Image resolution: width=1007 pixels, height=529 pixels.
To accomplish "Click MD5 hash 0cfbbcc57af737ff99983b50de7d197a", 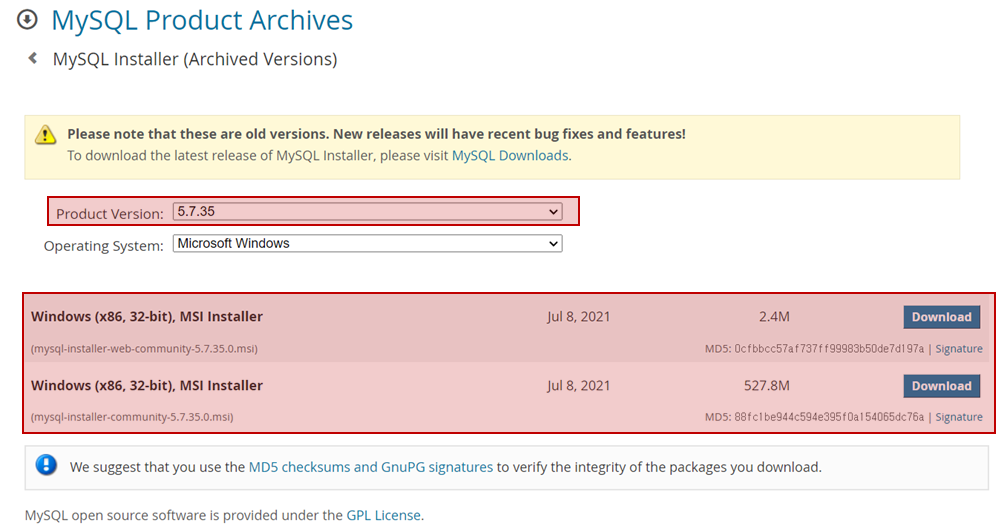I will coord(829,349).
